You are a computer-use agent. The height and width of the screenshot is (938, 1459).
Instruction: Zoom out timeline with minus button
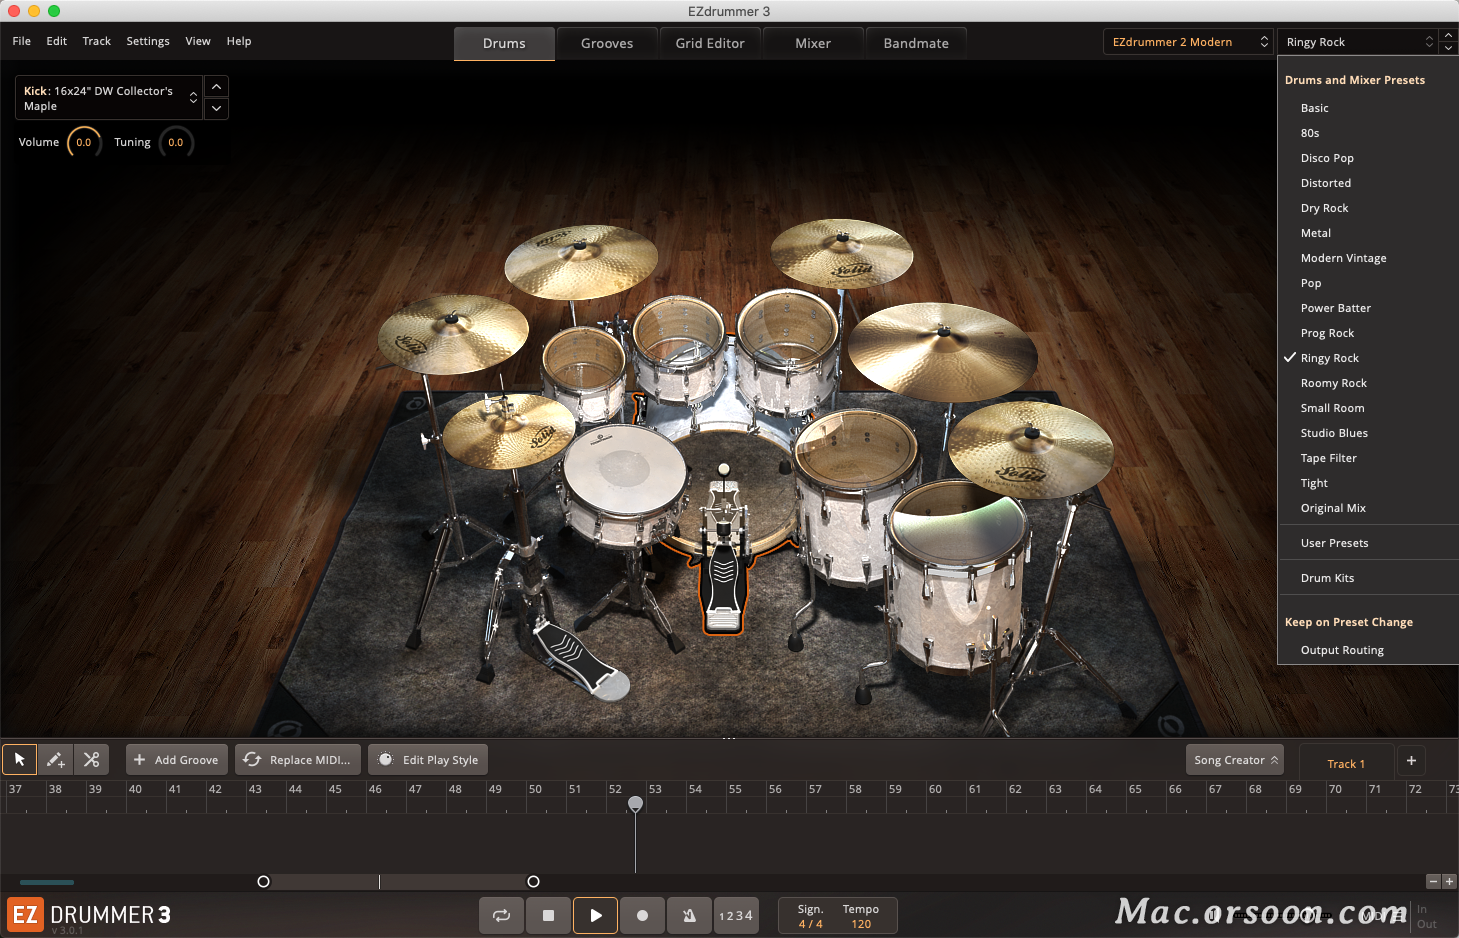1433,881
